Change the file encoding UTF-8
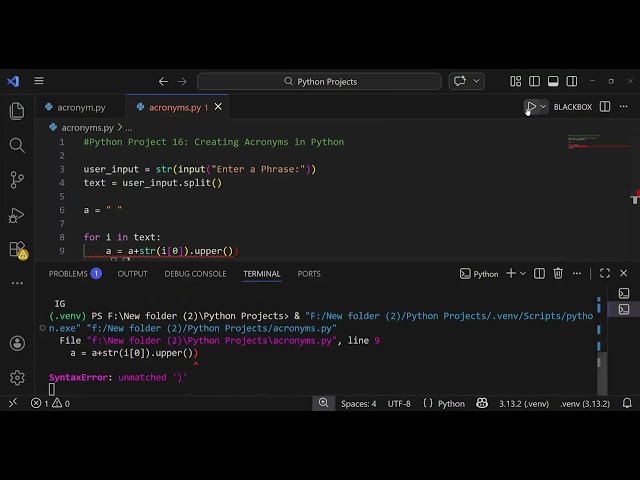Screen dimensions: 640x480 pos(399,404)
